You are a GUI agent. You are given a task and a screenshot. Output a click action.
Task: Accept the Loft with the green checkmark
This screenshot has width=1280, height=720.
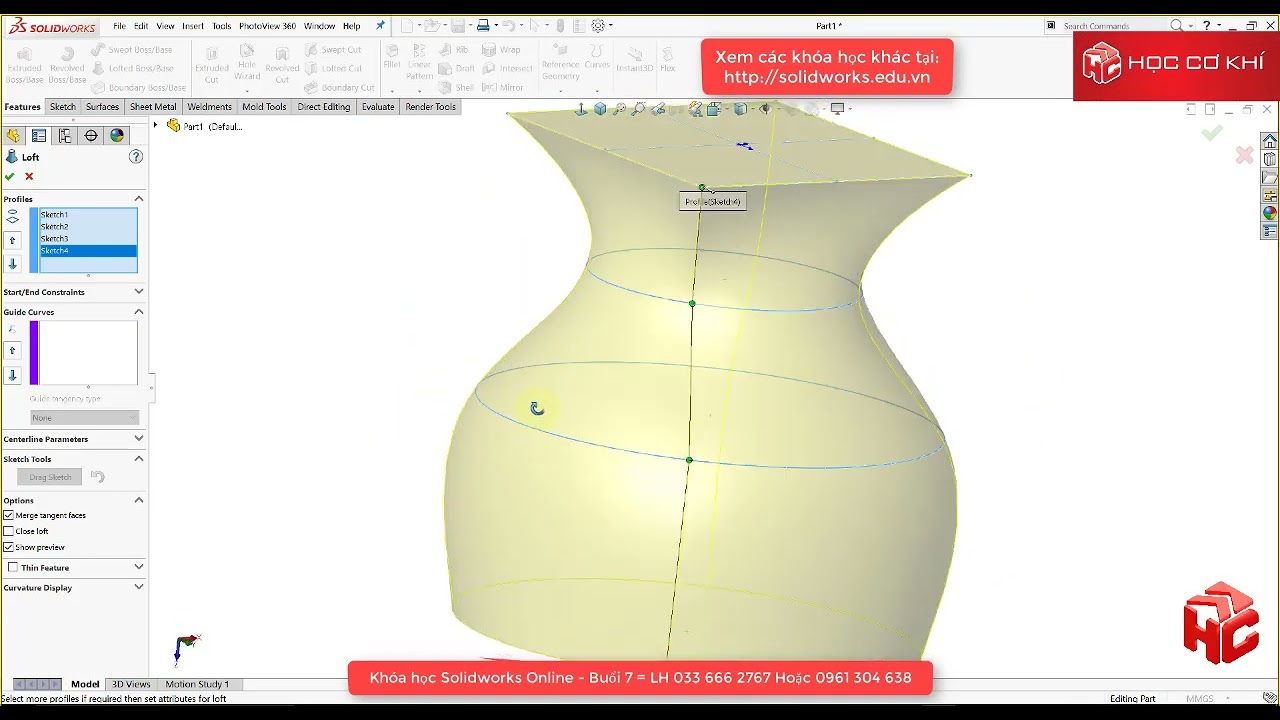pos(10,176)
